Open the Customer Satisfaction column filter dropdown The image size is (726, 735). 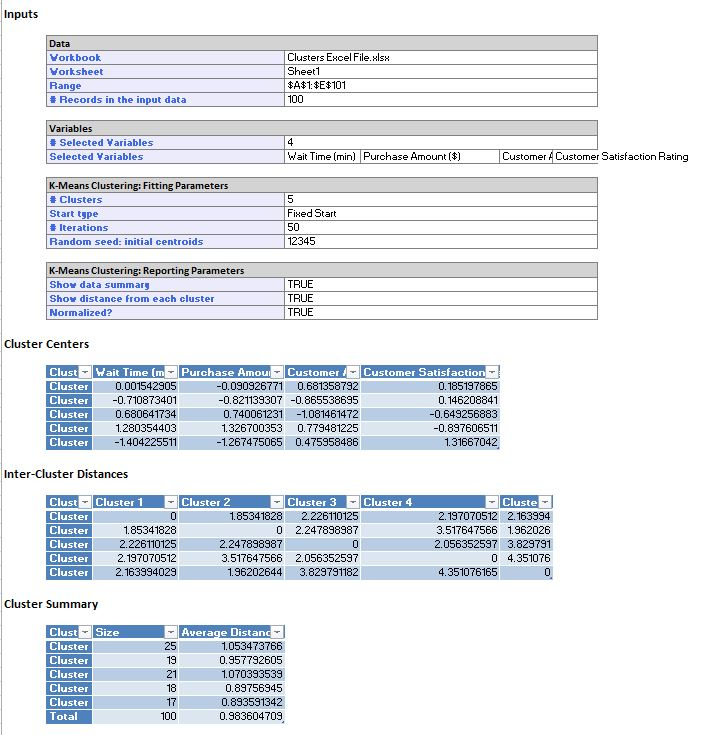tap(492, 372)
